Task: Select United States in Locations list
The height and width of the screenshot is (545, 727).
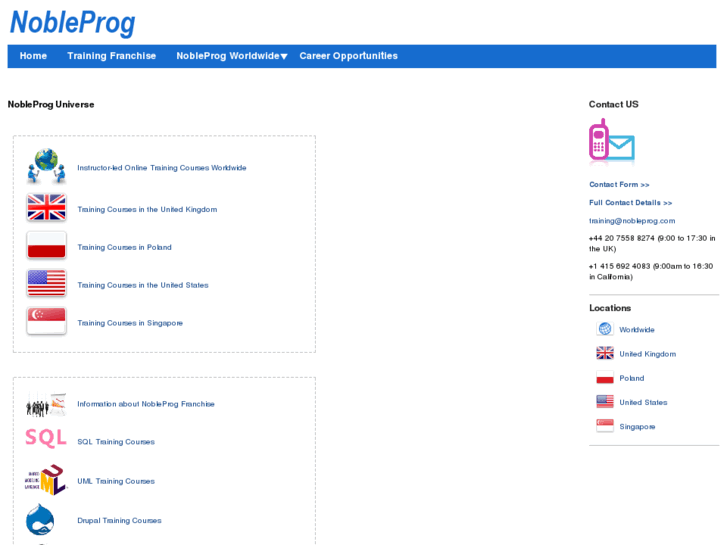Action: [x=643, y=402]
